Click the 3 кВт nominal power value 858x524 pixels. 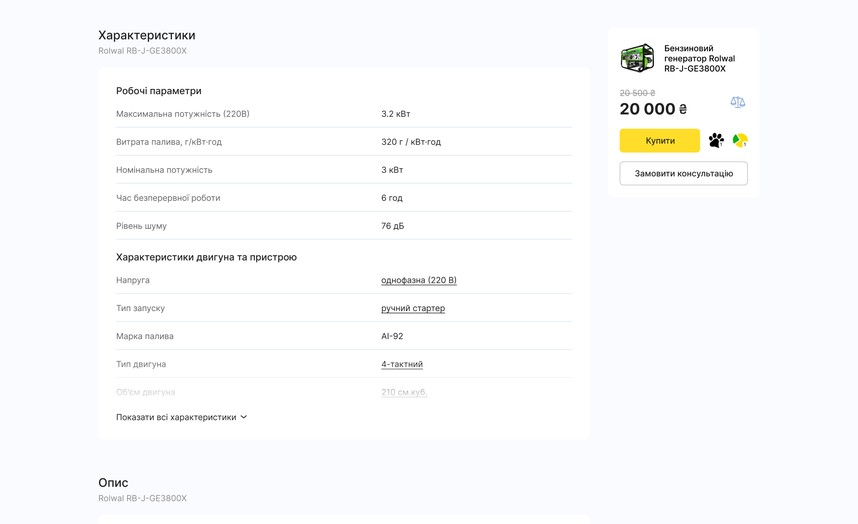pos(392,170)
